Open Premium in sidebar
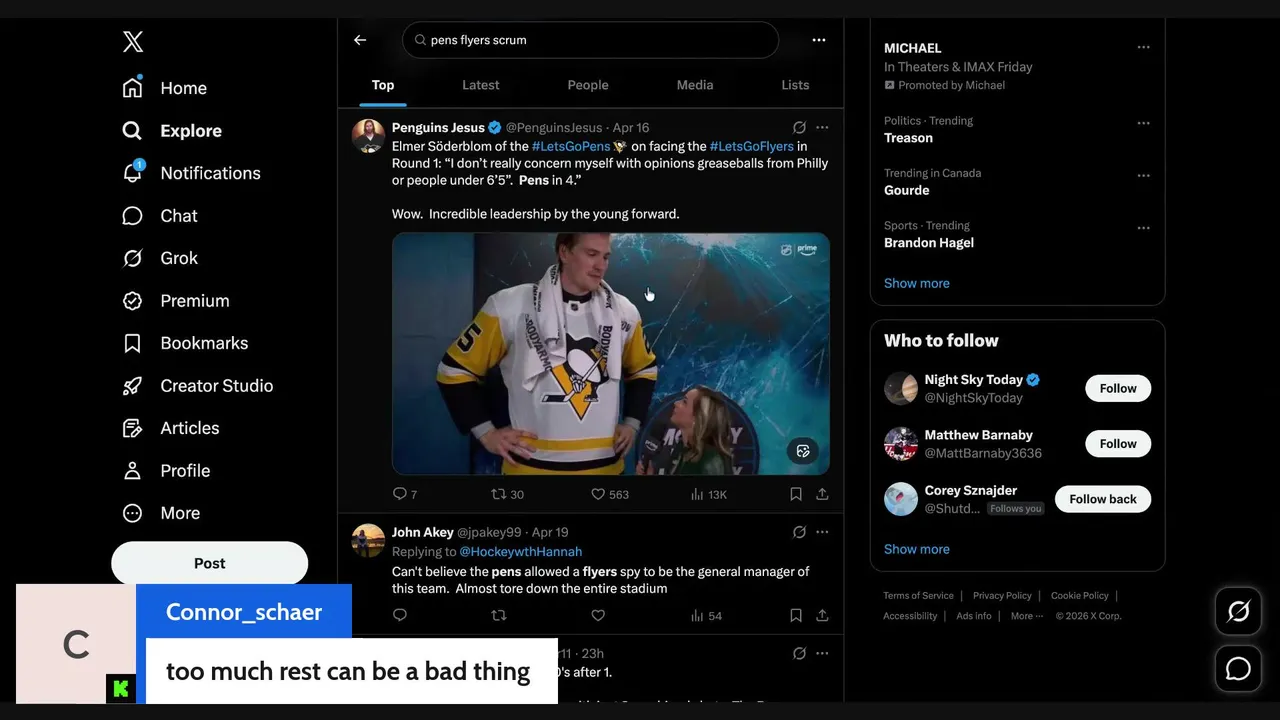The height and width of the screenshot is (720, 1280). coord(176,301)
